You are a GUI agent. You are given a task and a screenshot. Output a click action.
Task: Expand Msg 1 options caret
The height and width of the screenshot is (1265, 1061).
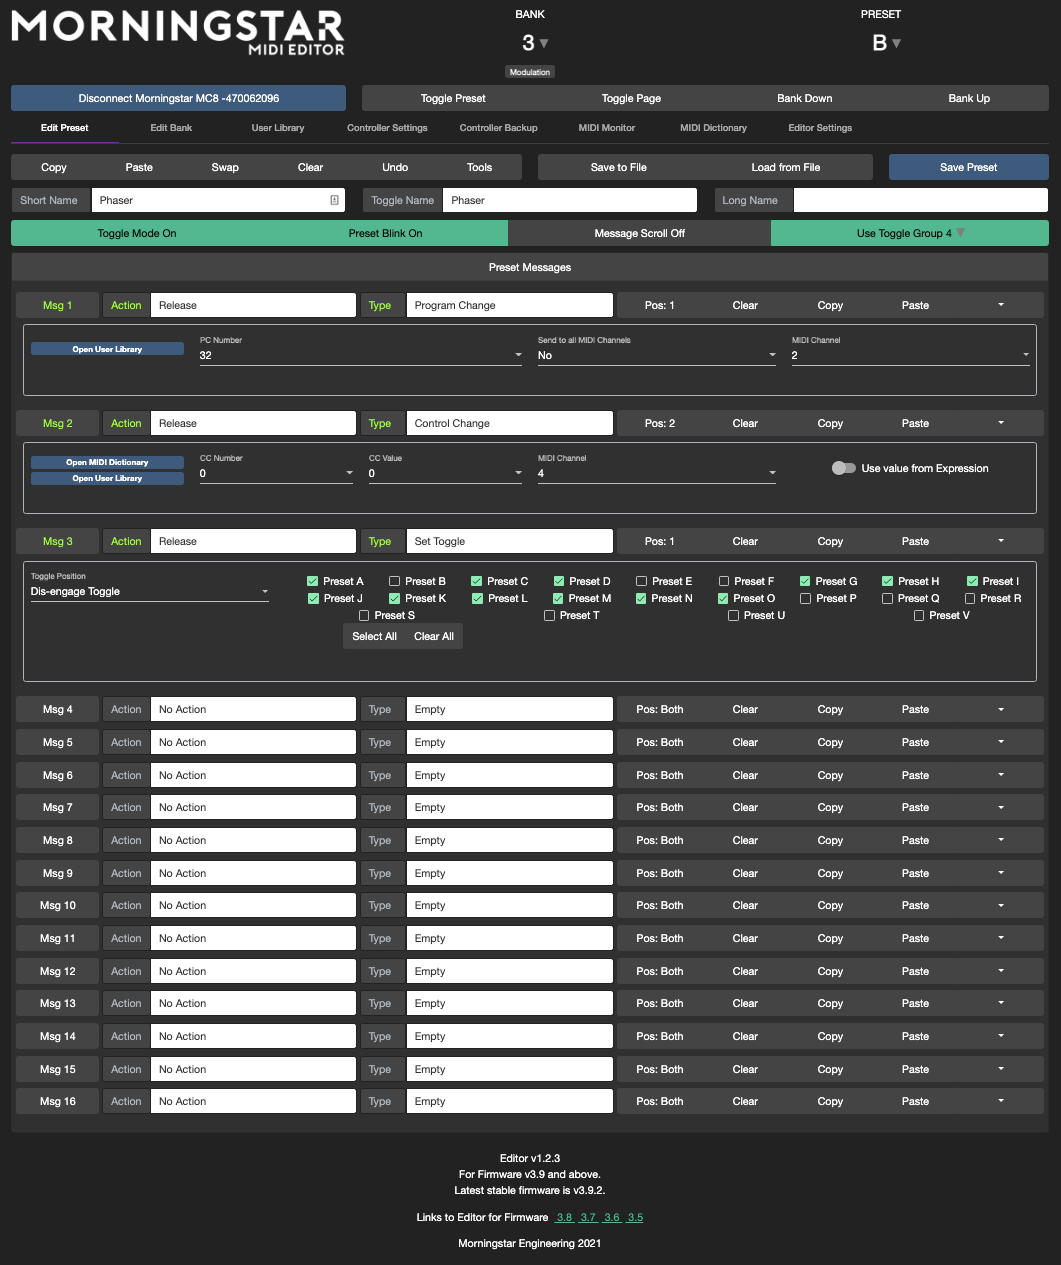pyautogui.click(x=1000, y=305)
